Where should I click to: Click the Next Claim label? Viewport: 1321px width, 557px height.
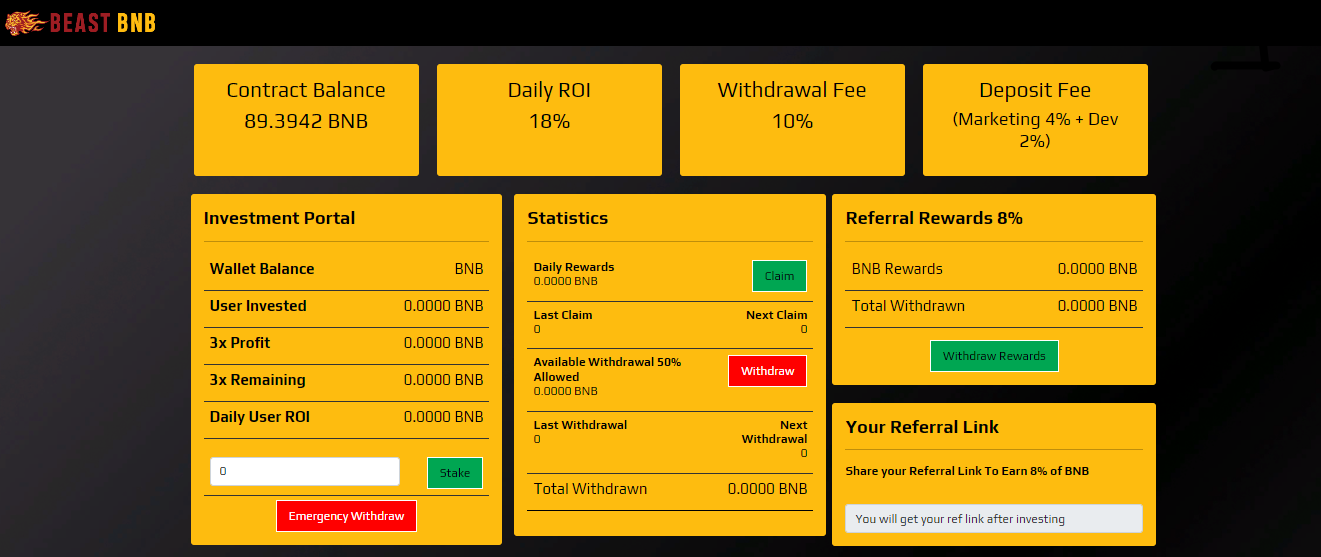777,315
